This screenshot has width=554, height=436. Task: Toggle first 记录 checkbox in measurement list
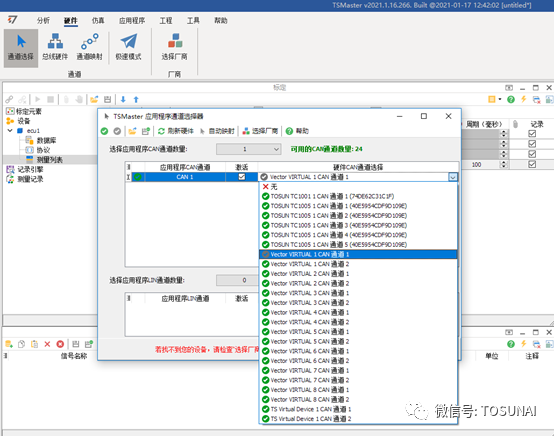tap(532, 134)
